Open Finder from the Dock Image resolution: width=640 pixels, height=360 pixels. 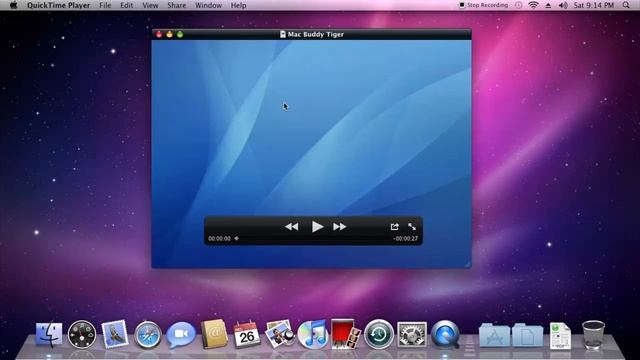[49, 335]
